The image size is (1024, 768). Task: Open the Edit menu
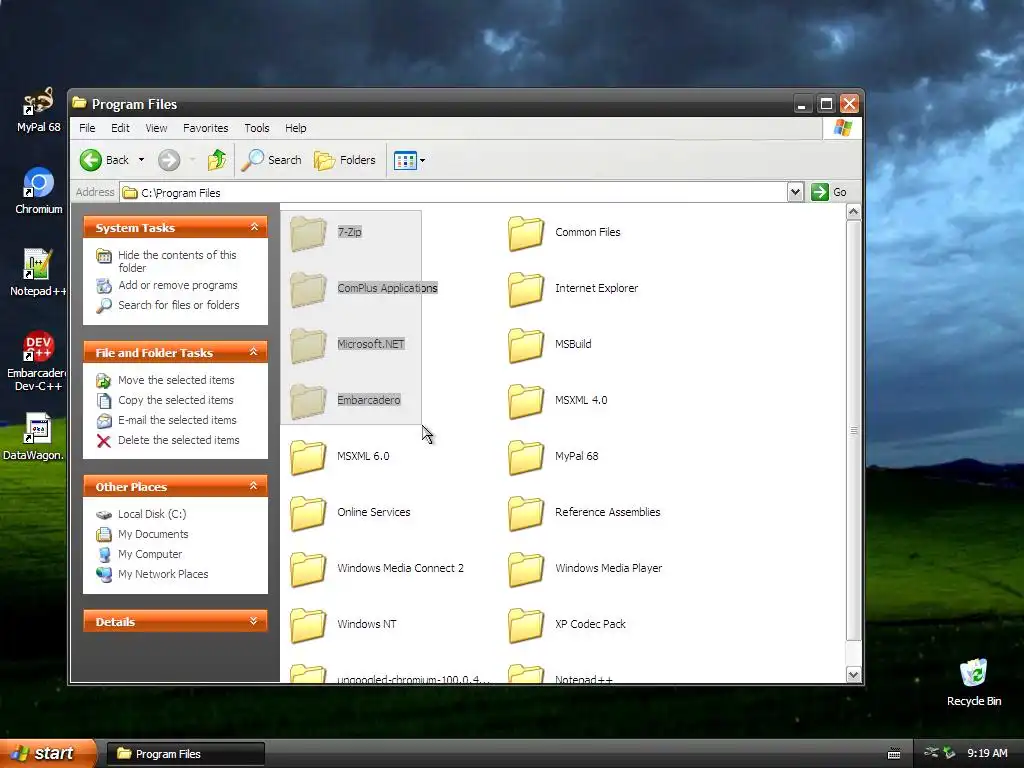coord(120,128)
